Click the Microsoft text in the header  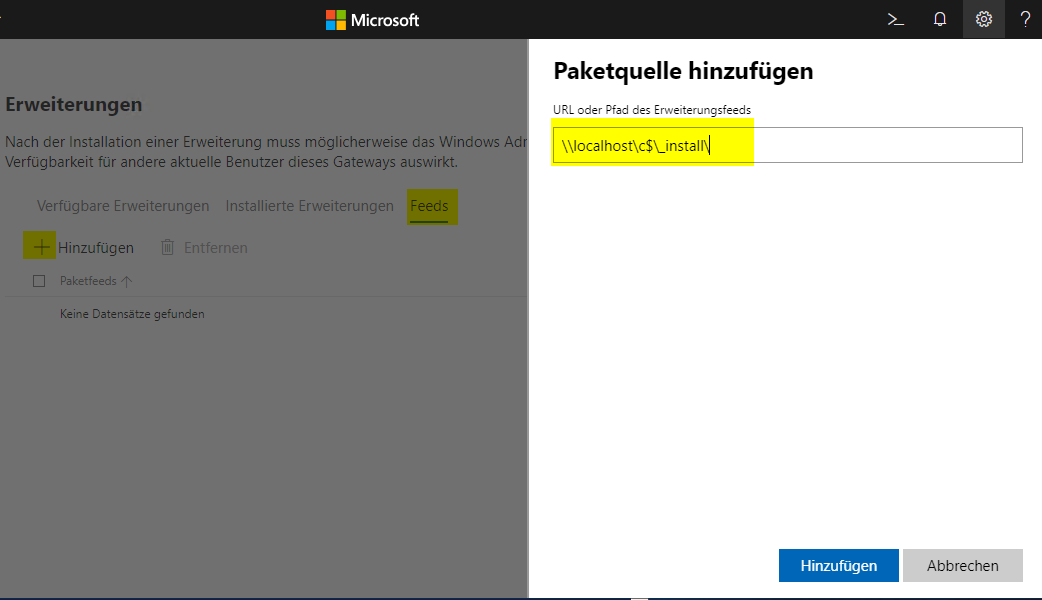point(385,20)
